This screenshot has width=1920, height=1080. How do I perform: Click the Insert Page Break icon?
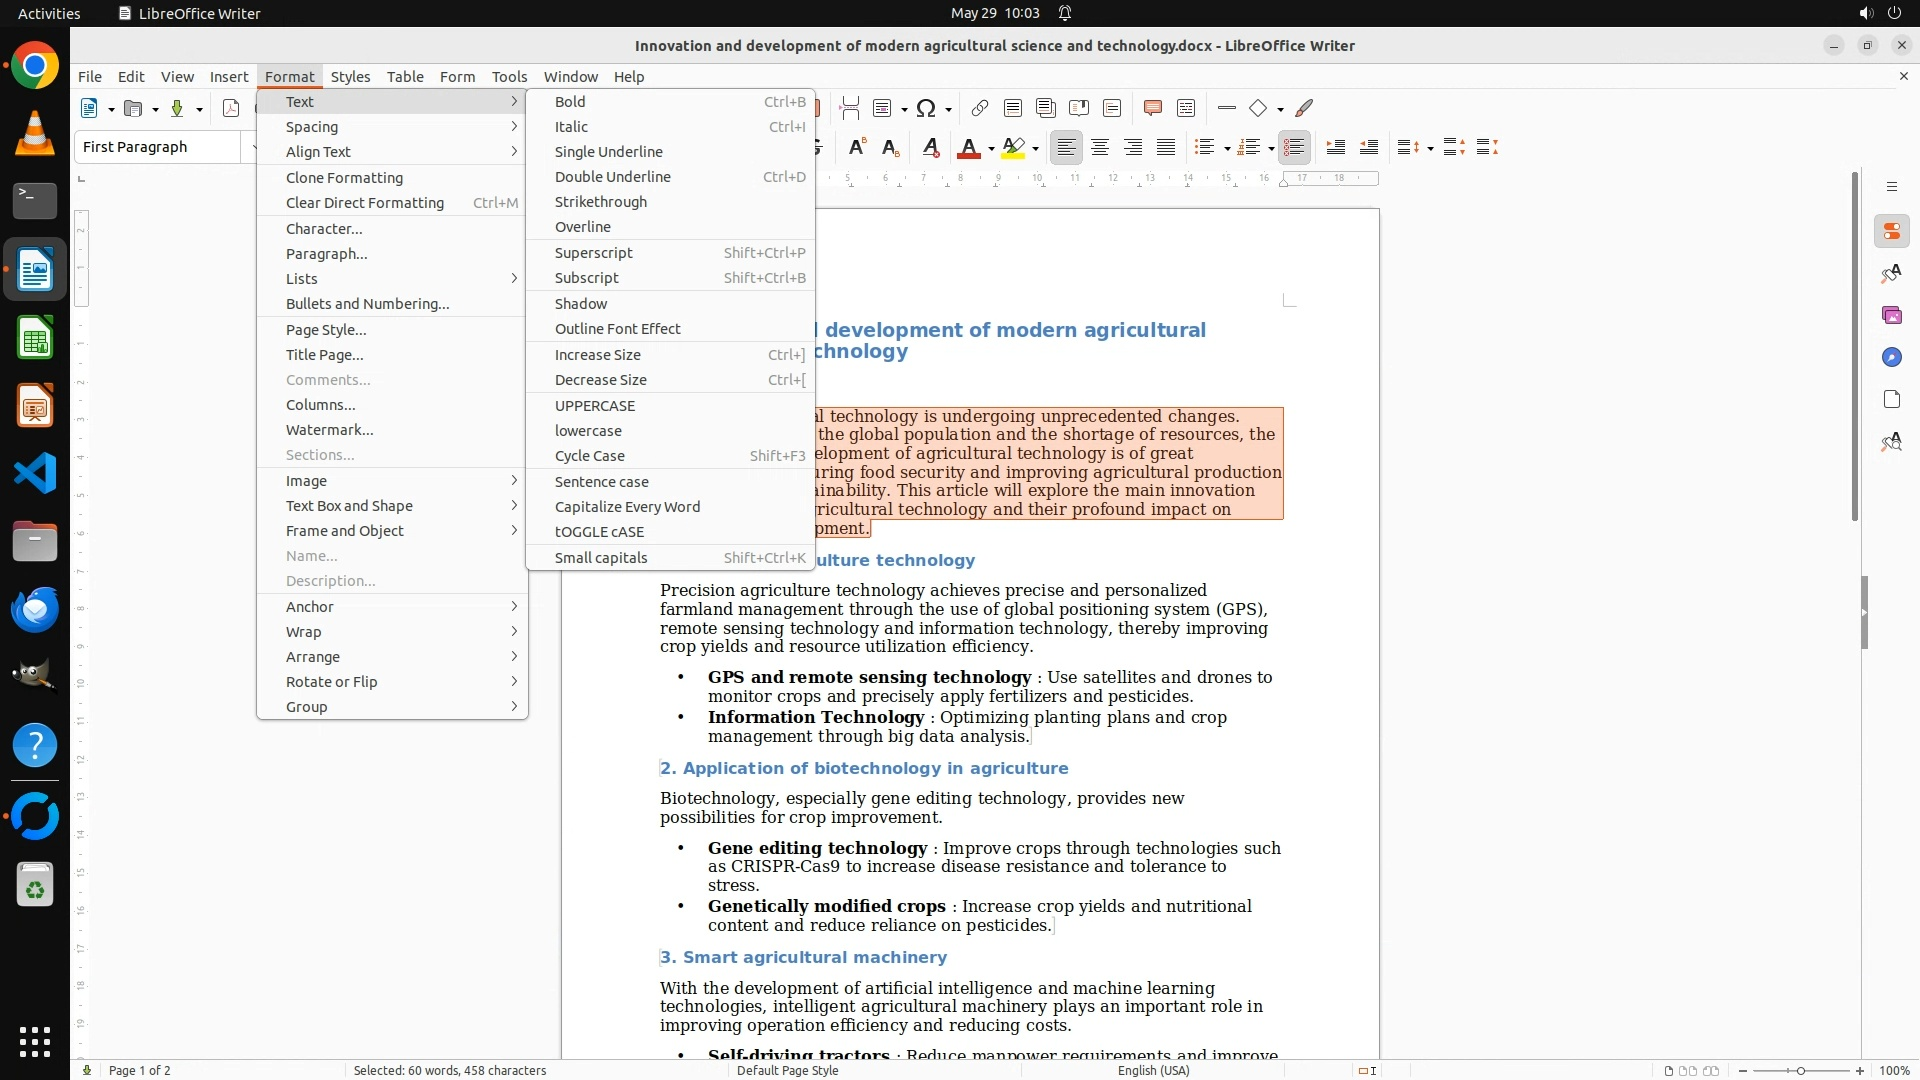[849, 108]
